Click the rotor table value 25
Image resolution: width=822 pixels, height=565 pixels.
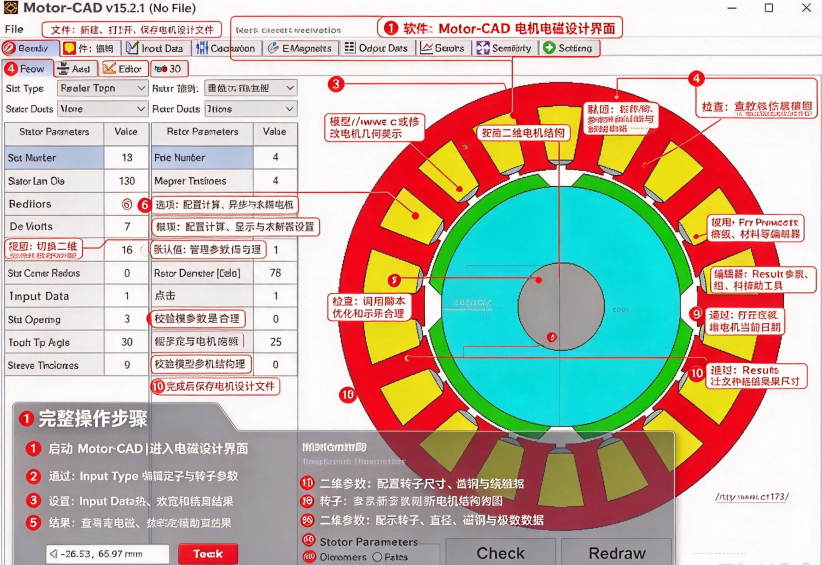tap(276, 342)
